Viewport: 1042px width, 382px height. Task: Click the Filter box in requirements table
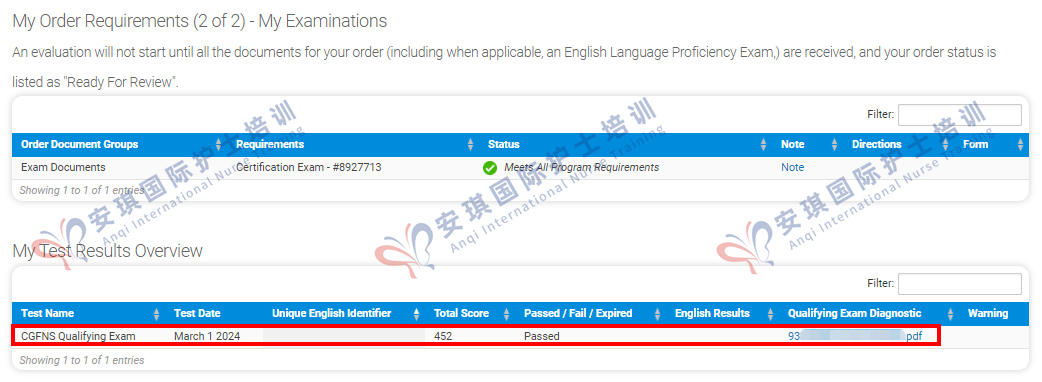[960, 115]
